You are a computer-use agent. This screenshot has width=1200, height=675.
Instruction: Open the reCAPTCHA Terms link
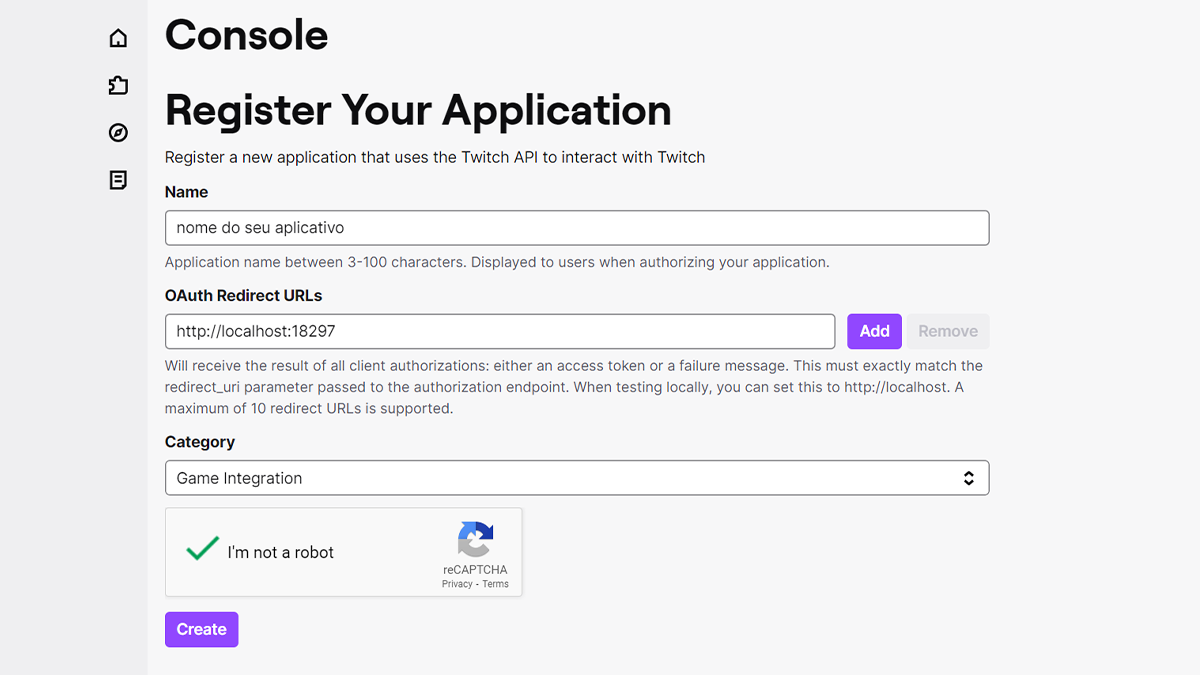point(496,584)
